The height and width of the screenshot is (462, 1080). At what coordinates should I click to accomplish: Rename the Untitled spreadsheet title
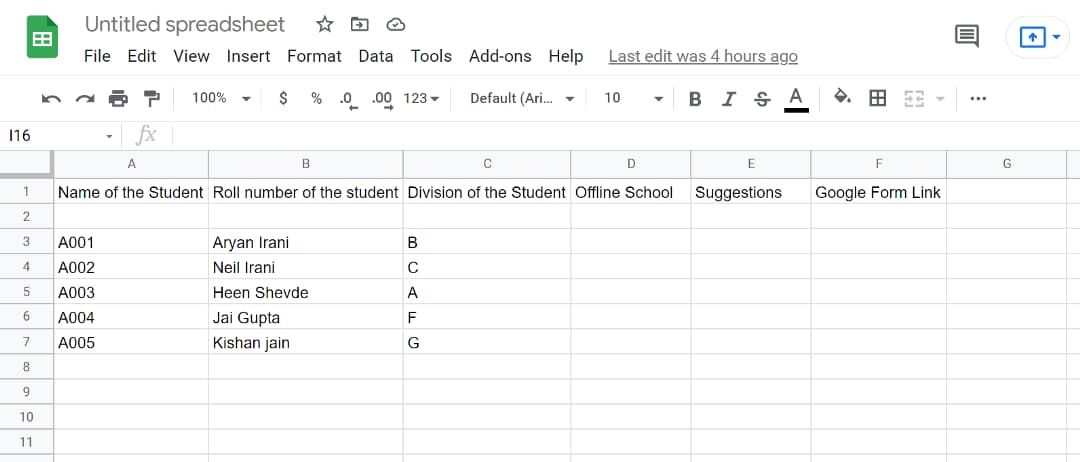(x=185, y=25)
